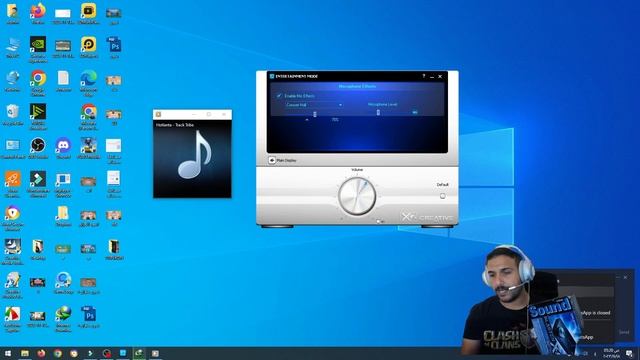Open PSD file beside Internet Download Manager
The image size is (640, 360).
[x=89, y=317]
